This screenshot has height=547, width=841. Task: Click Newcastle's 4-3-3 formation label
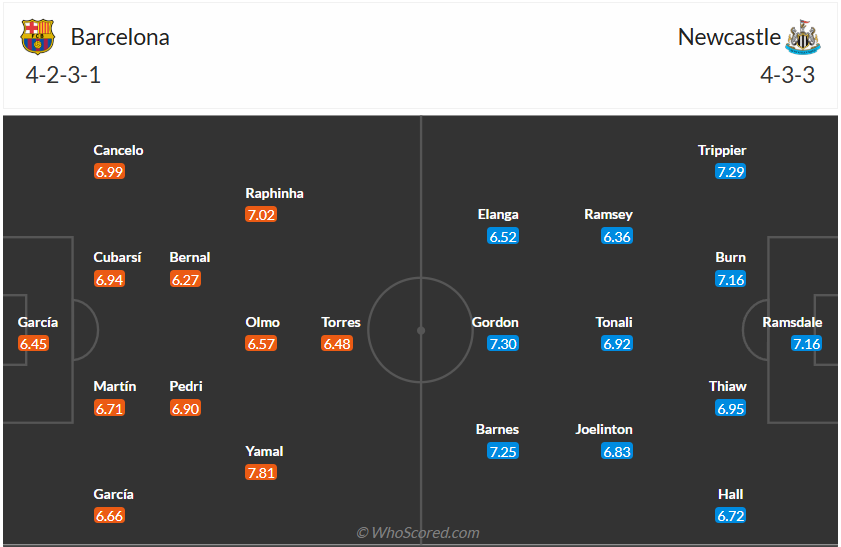(x=787, y=75)
